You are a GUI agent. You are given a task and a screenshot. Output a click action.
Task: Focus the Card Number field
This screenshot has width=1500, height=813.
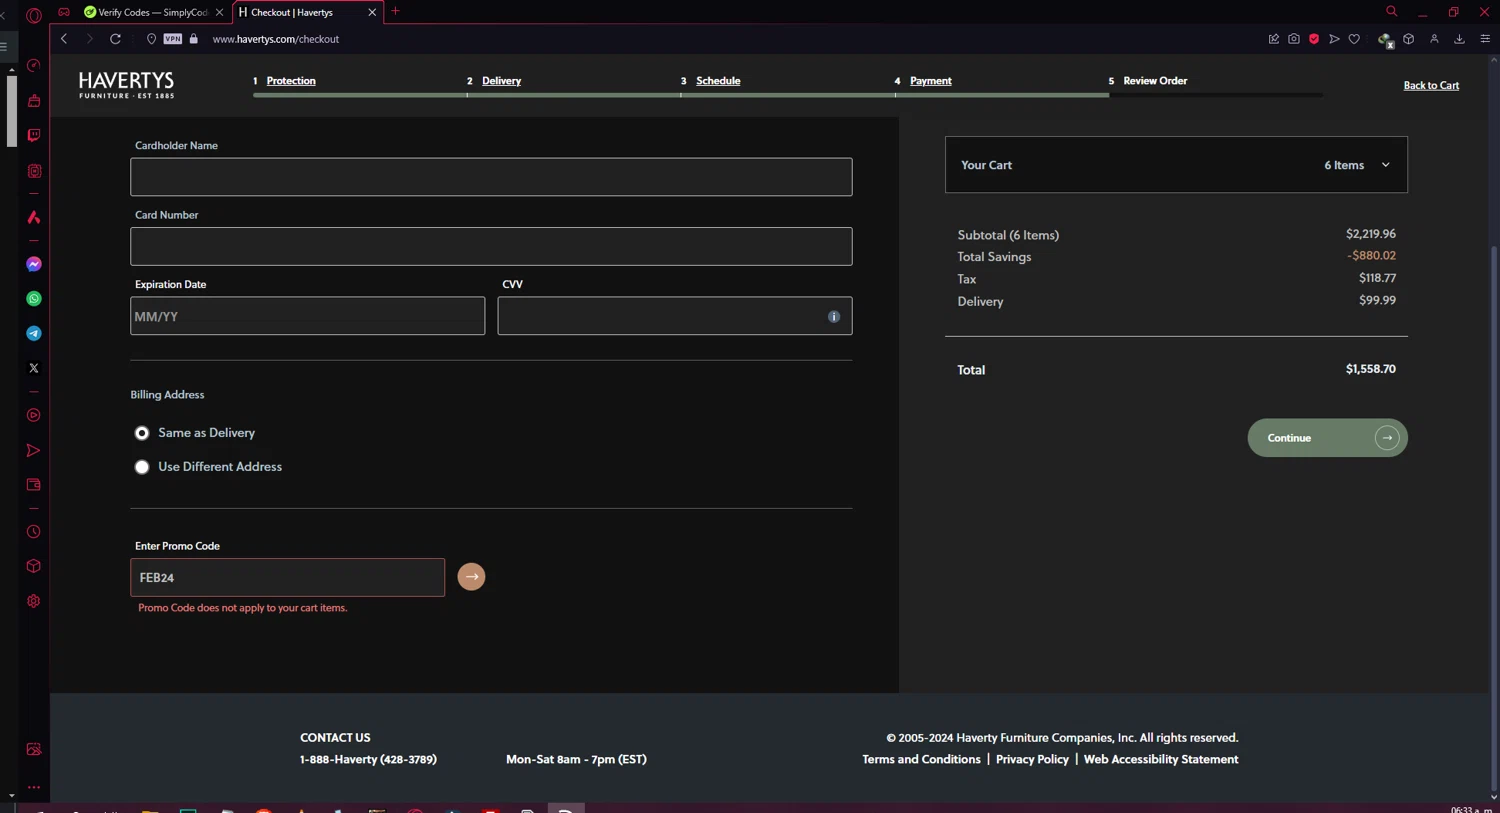tap(491, 246)
